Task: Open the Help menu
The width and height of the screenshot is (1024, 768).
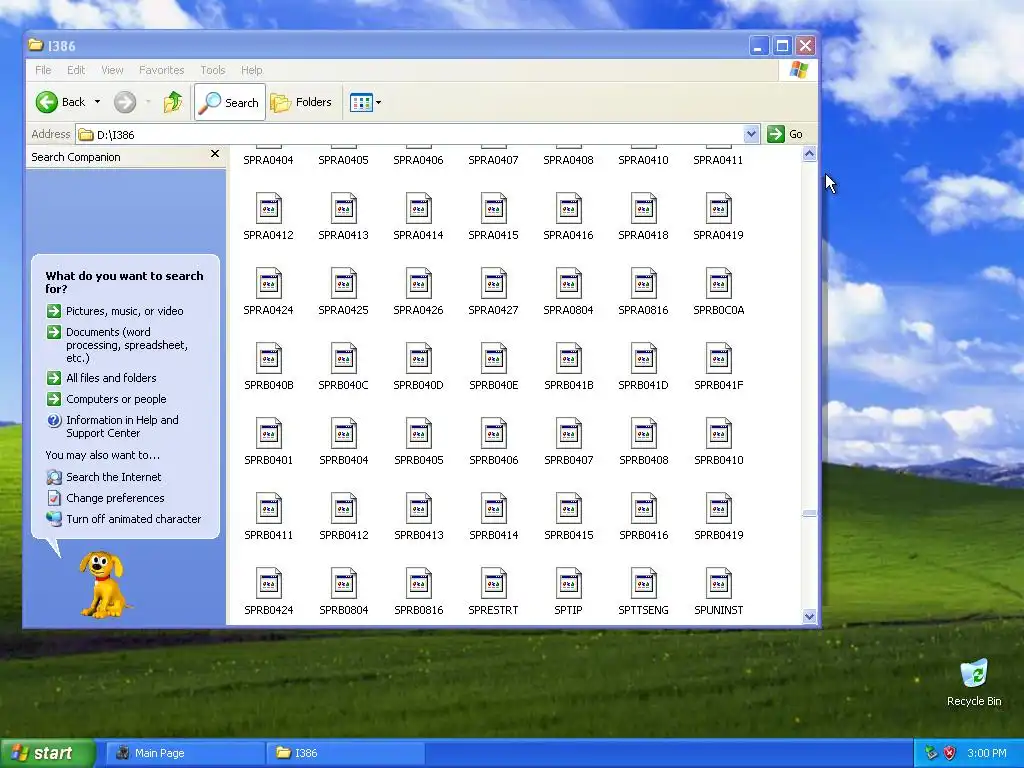Action: point(251,70)
